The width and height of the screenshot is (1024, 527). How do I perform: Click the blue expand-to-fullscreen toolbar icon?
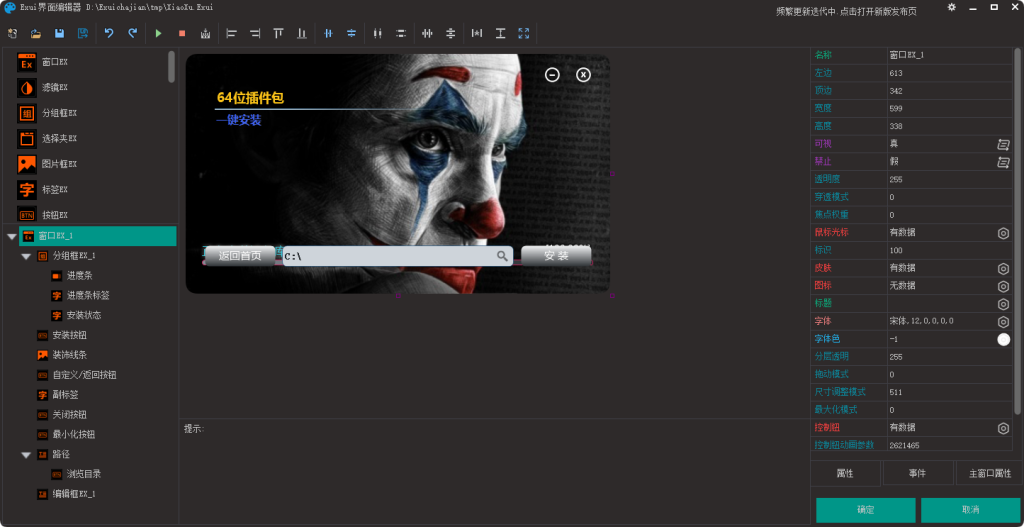point(524,33)
